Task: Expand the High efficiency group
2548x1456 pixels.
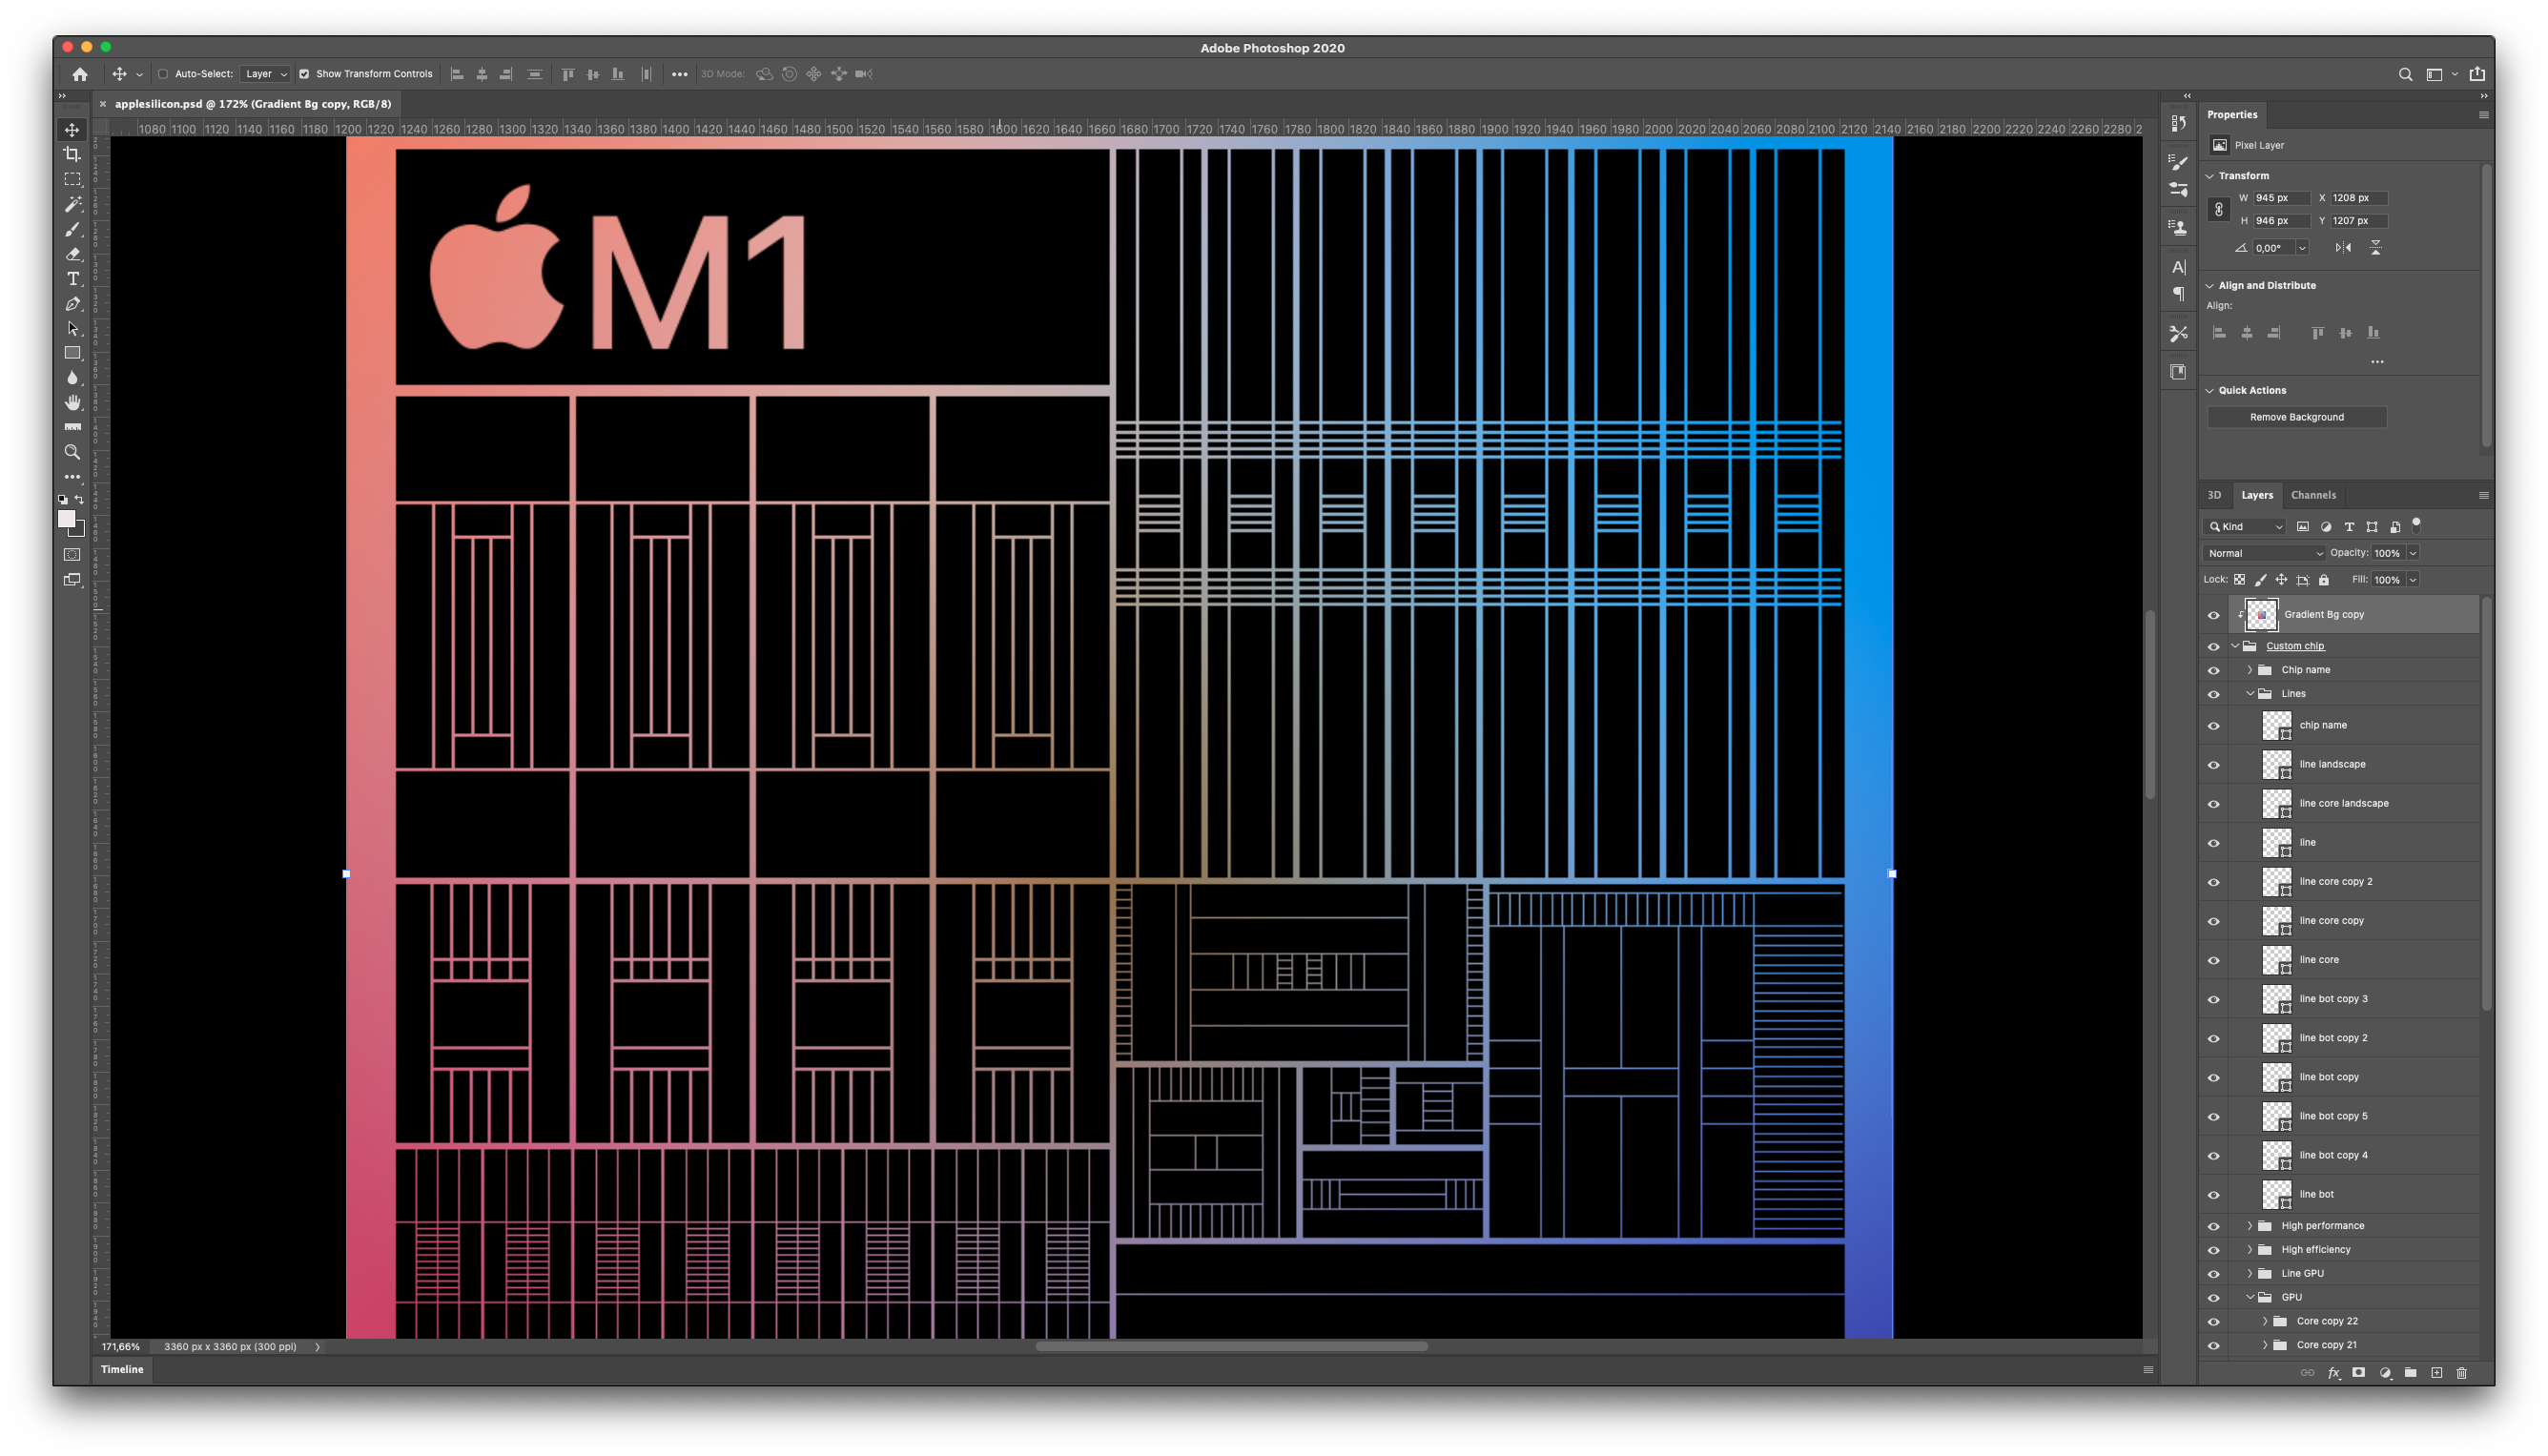Action: [x=2250, y=1250]
